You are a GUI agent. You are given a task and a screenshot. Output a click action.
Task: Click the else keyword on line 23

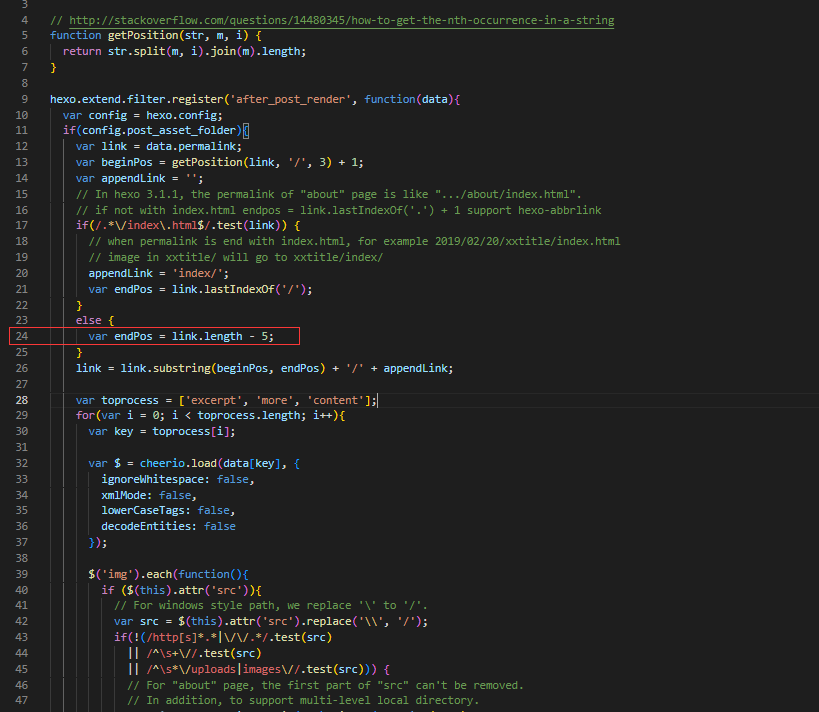(88, 320)
